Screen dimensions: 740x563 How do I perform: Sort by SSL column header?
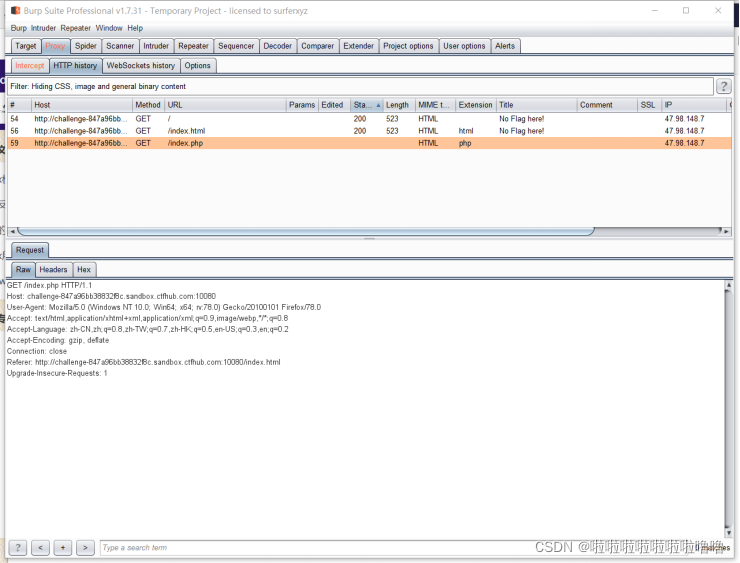click(x=649, y=105)
